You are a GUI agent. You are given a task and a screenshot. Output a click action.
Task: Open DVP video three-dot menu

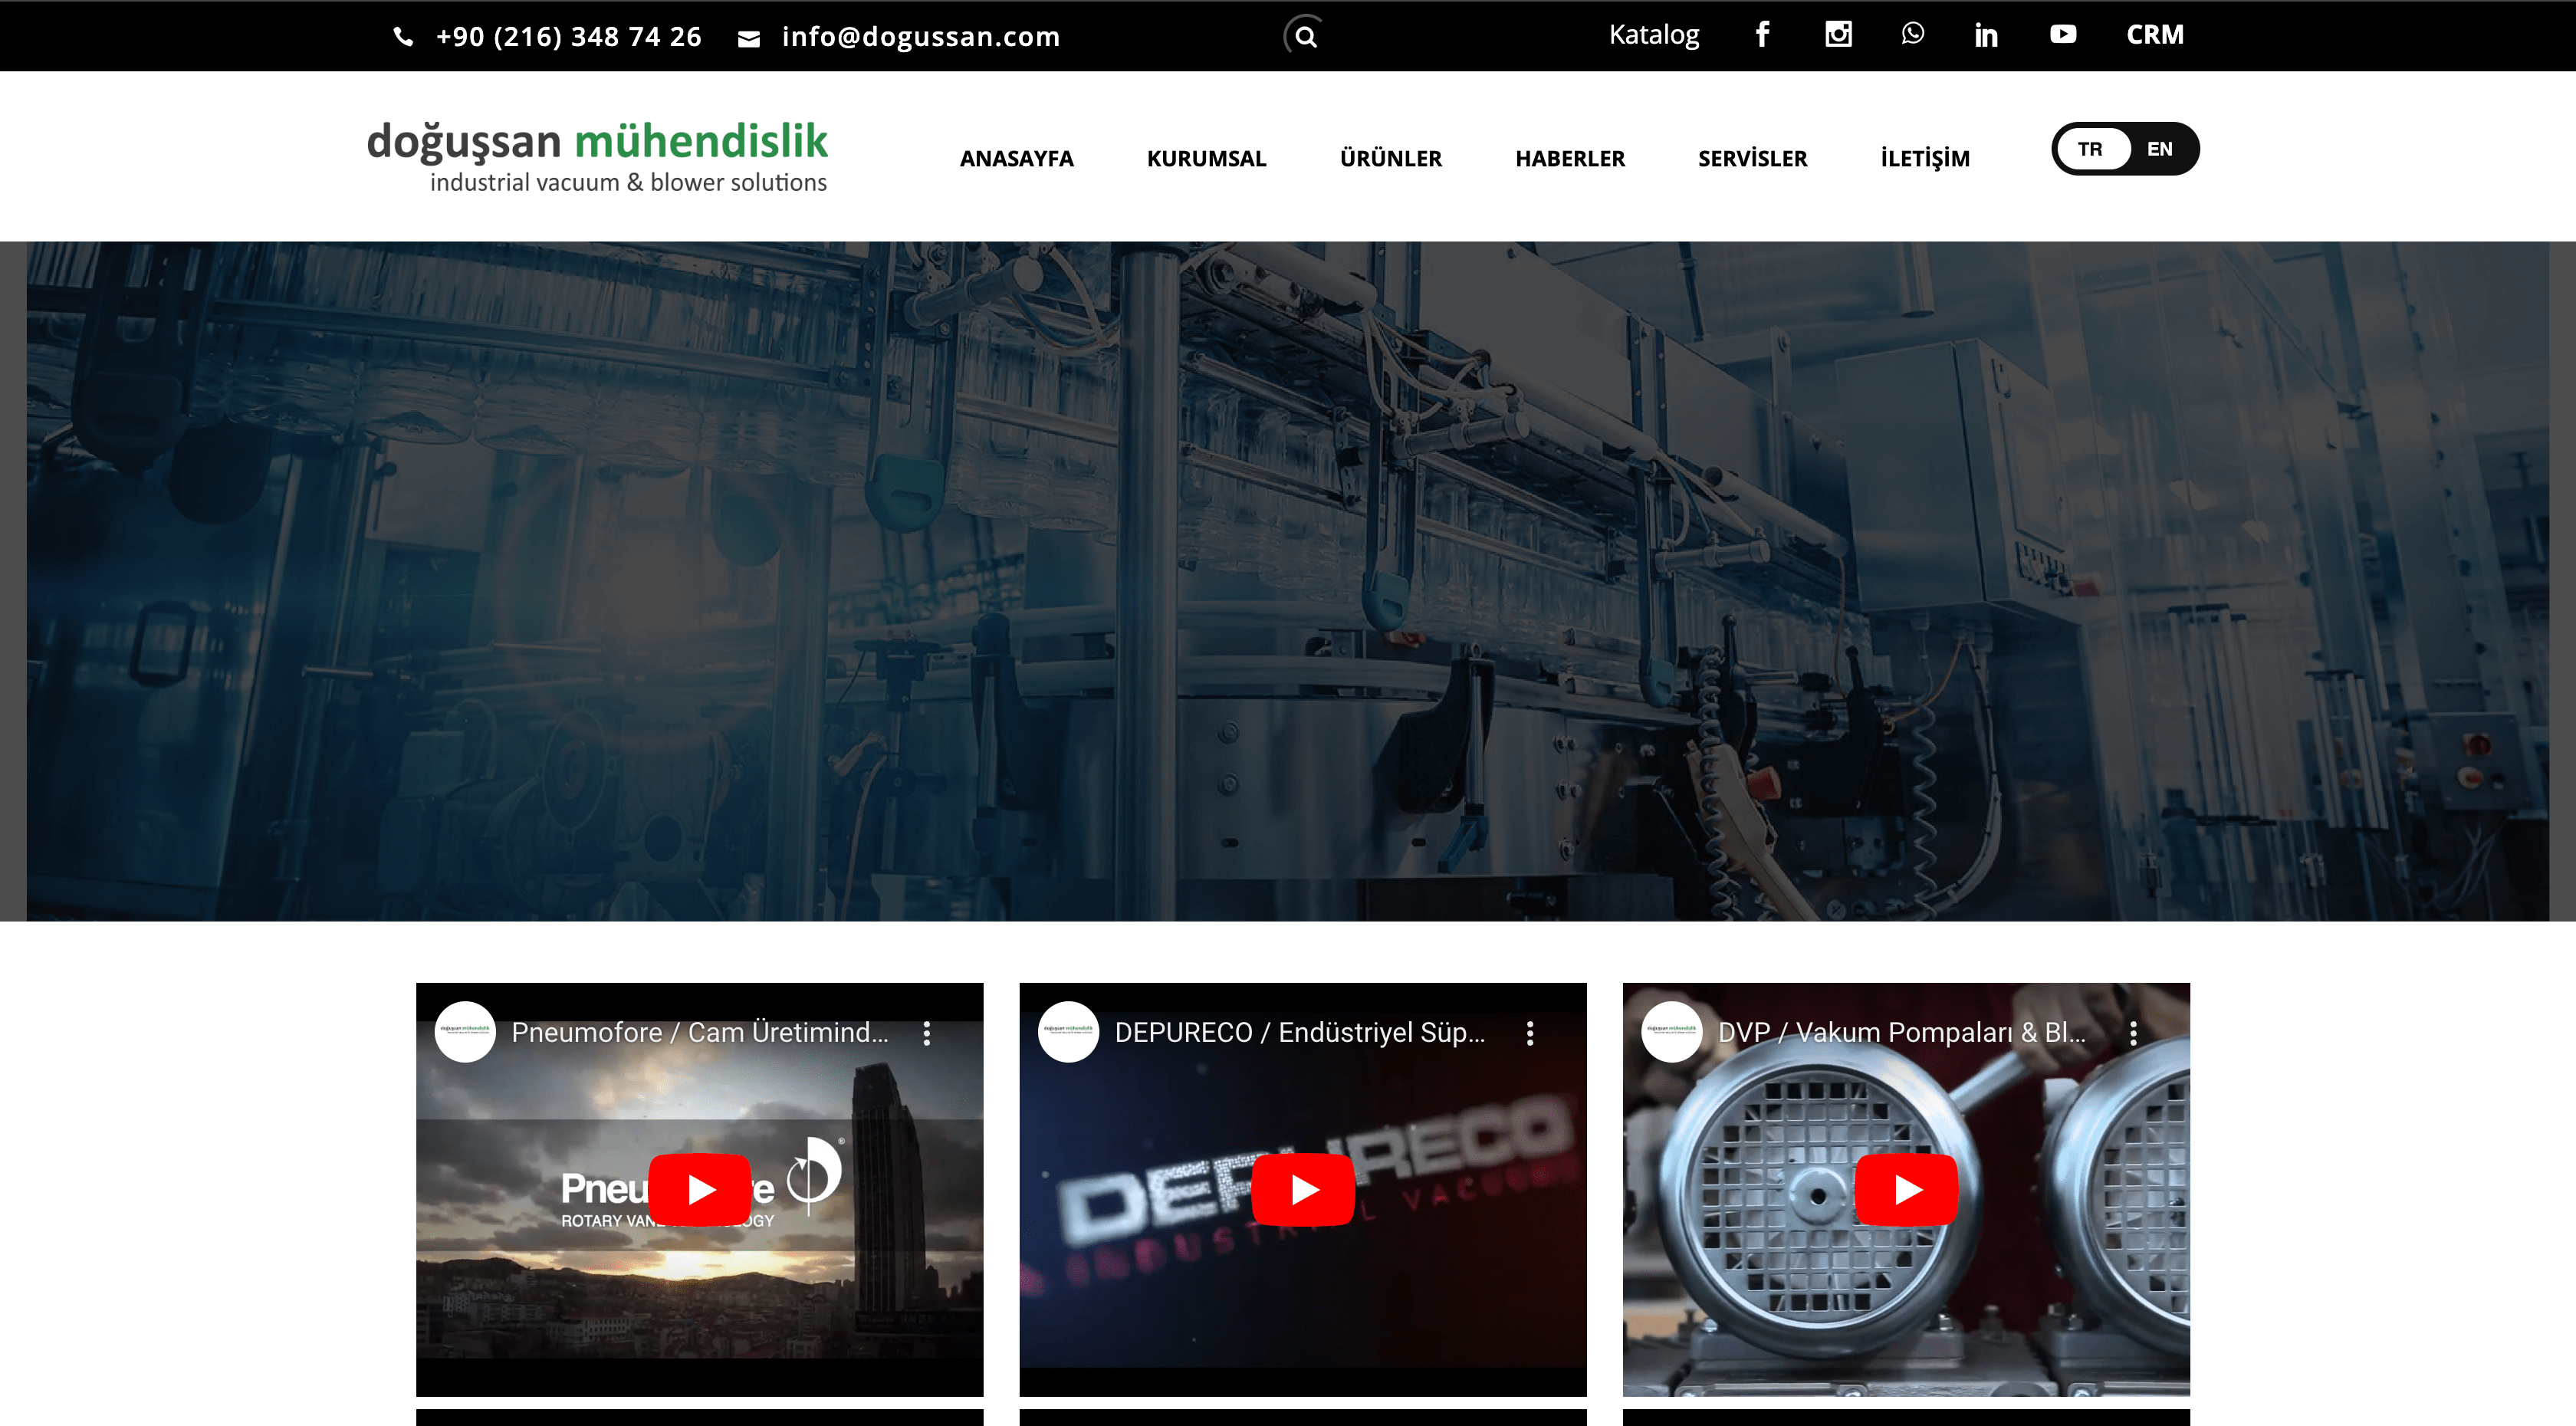tap(2133, 1033)
